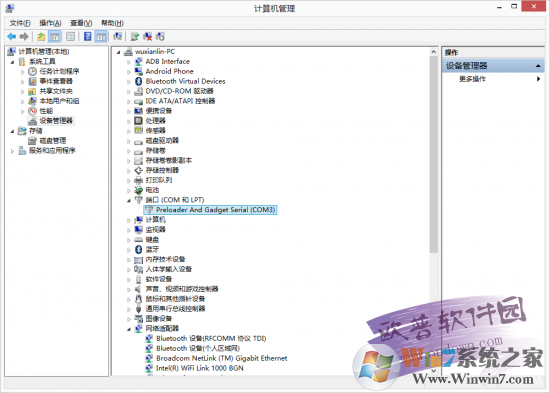The image size is (550, 393).
Task: Open the 操作(A) menu
Action: tap(50, 23)
